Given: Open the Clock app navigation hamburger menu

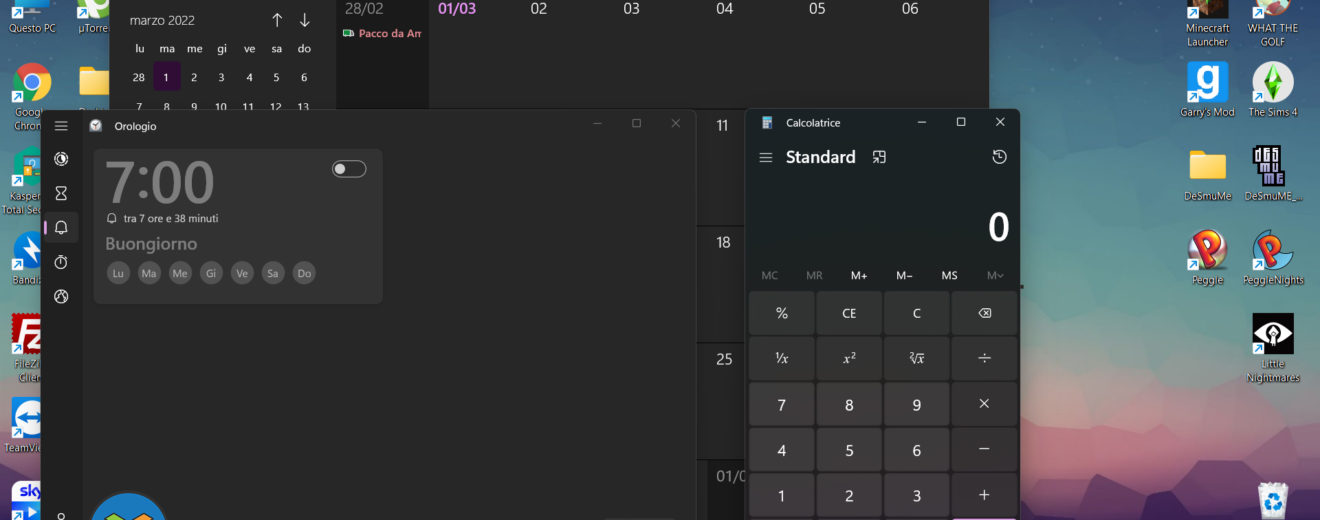Looking at the screenshot, I should click(61, 126).
